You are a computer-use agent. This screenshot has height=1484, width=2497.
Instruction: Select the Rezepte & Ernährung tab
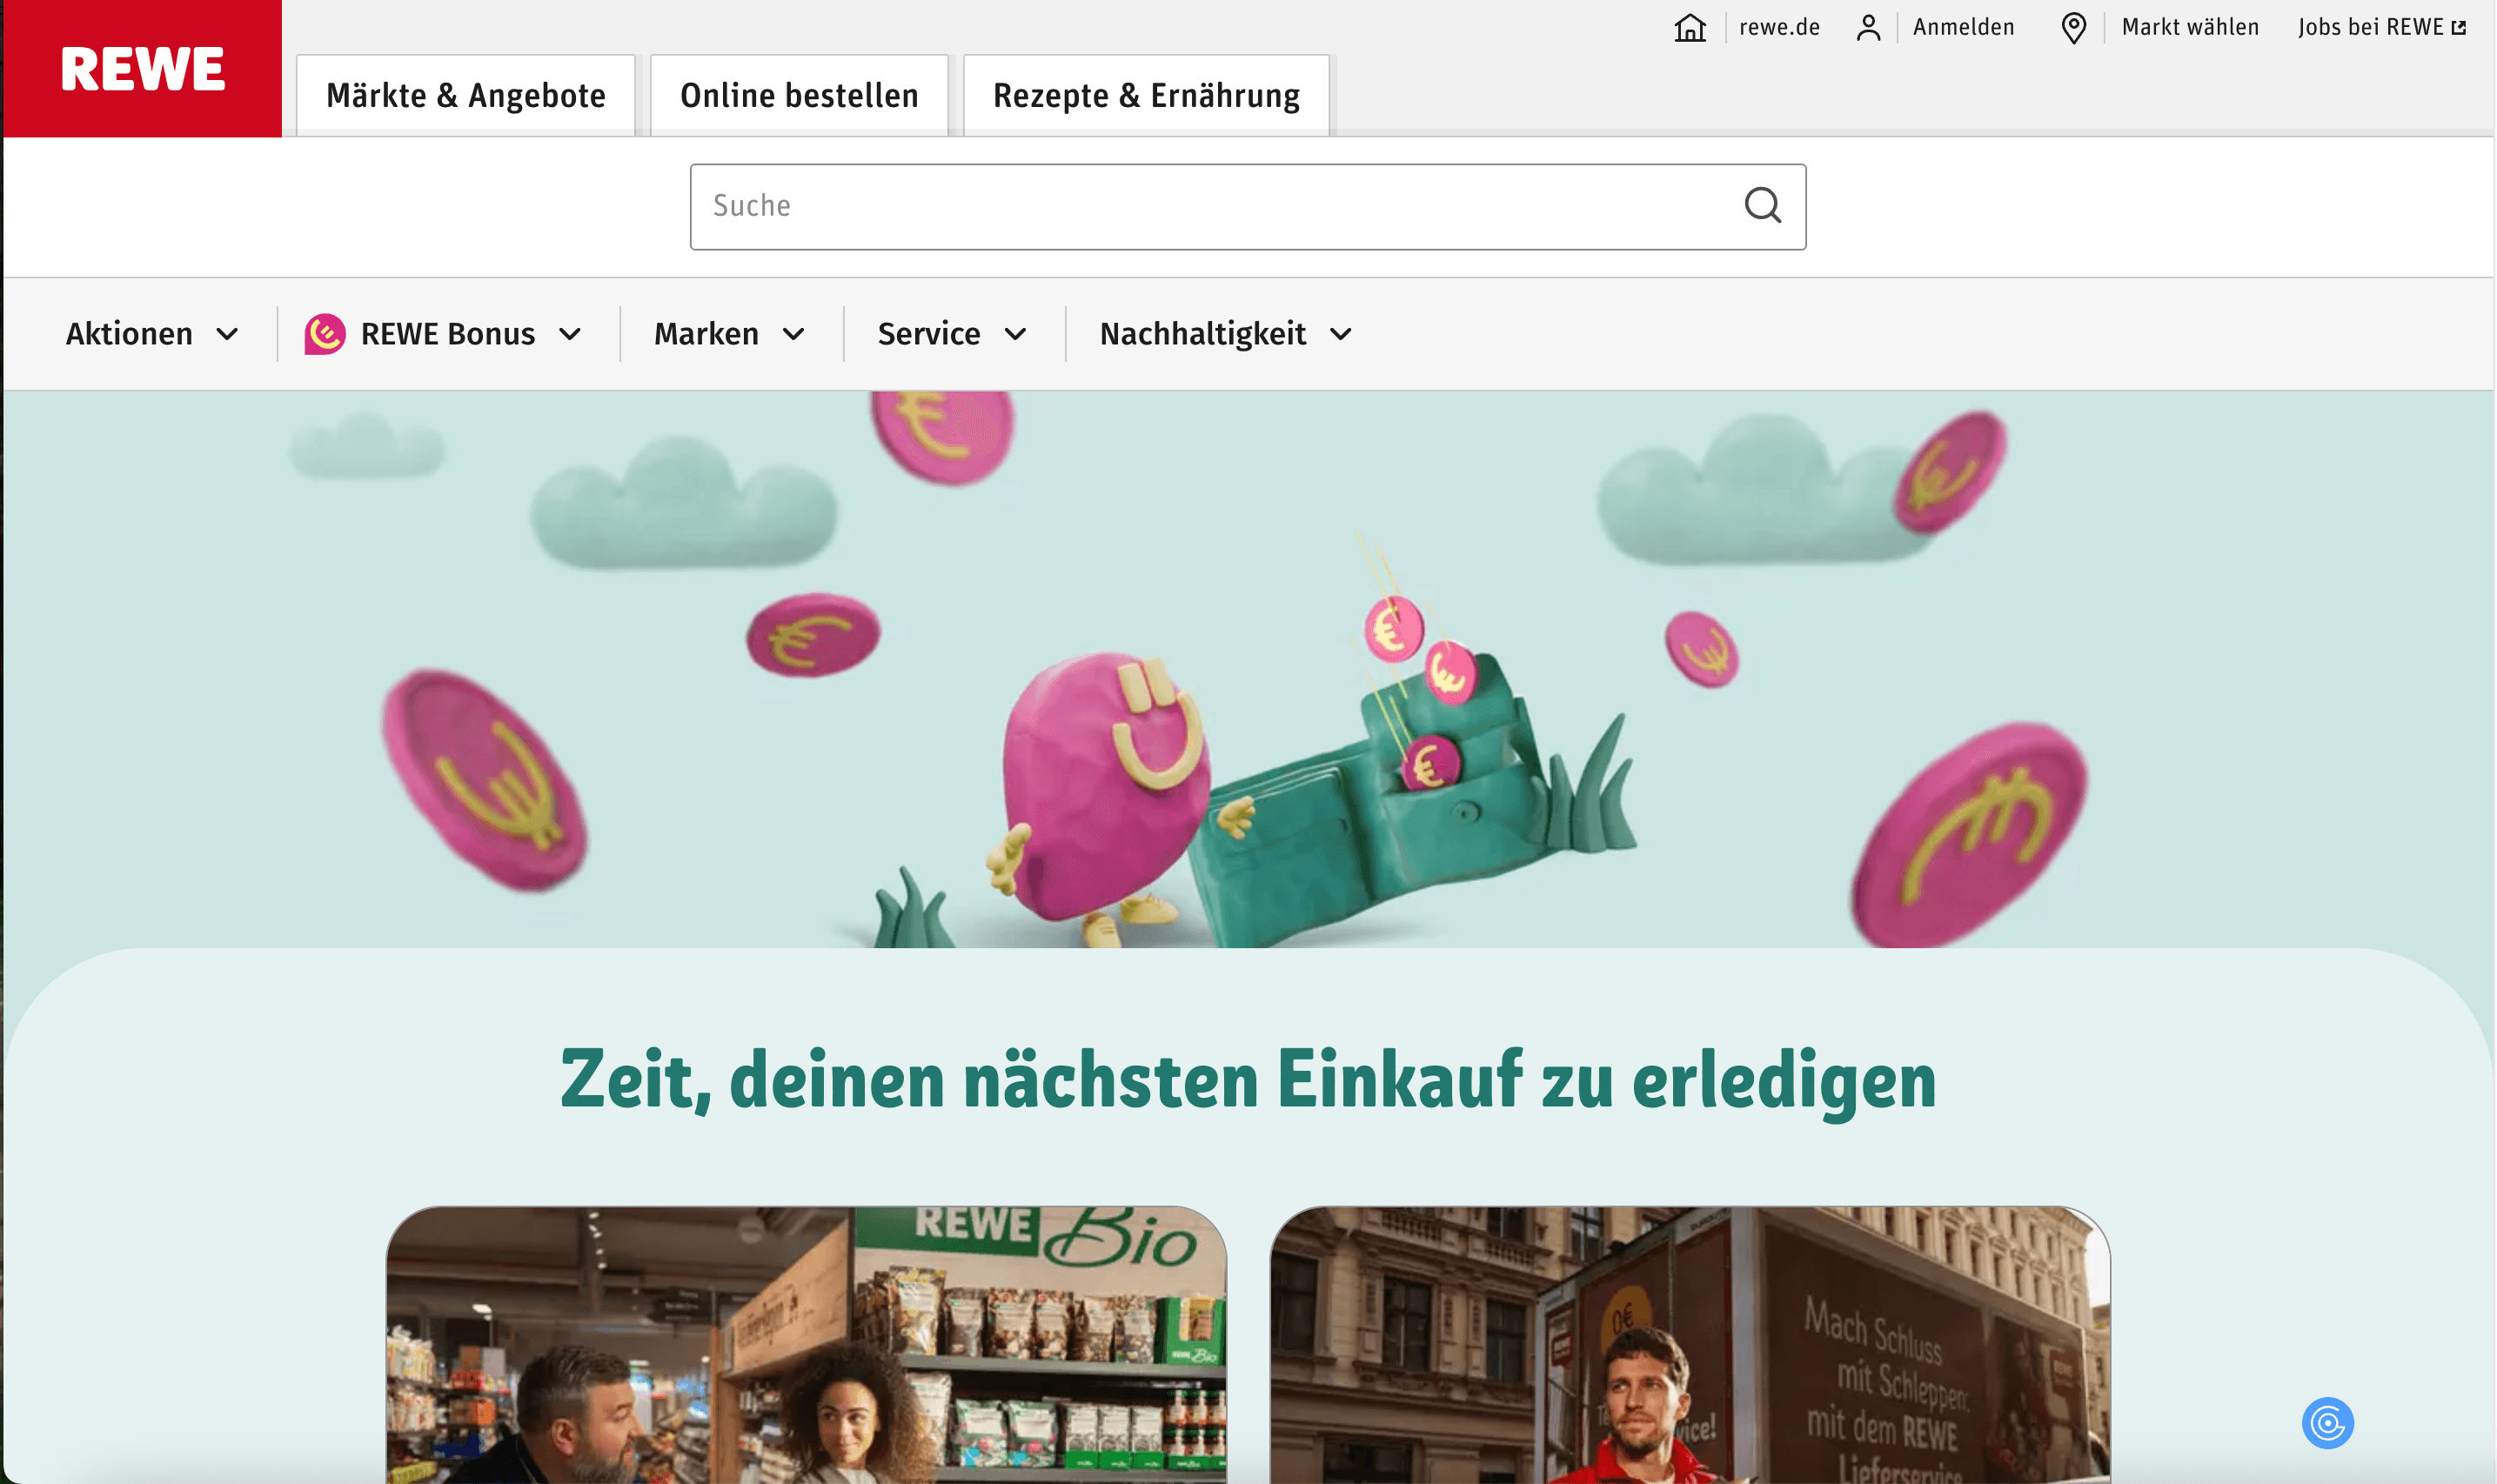tap(1146, 96)
